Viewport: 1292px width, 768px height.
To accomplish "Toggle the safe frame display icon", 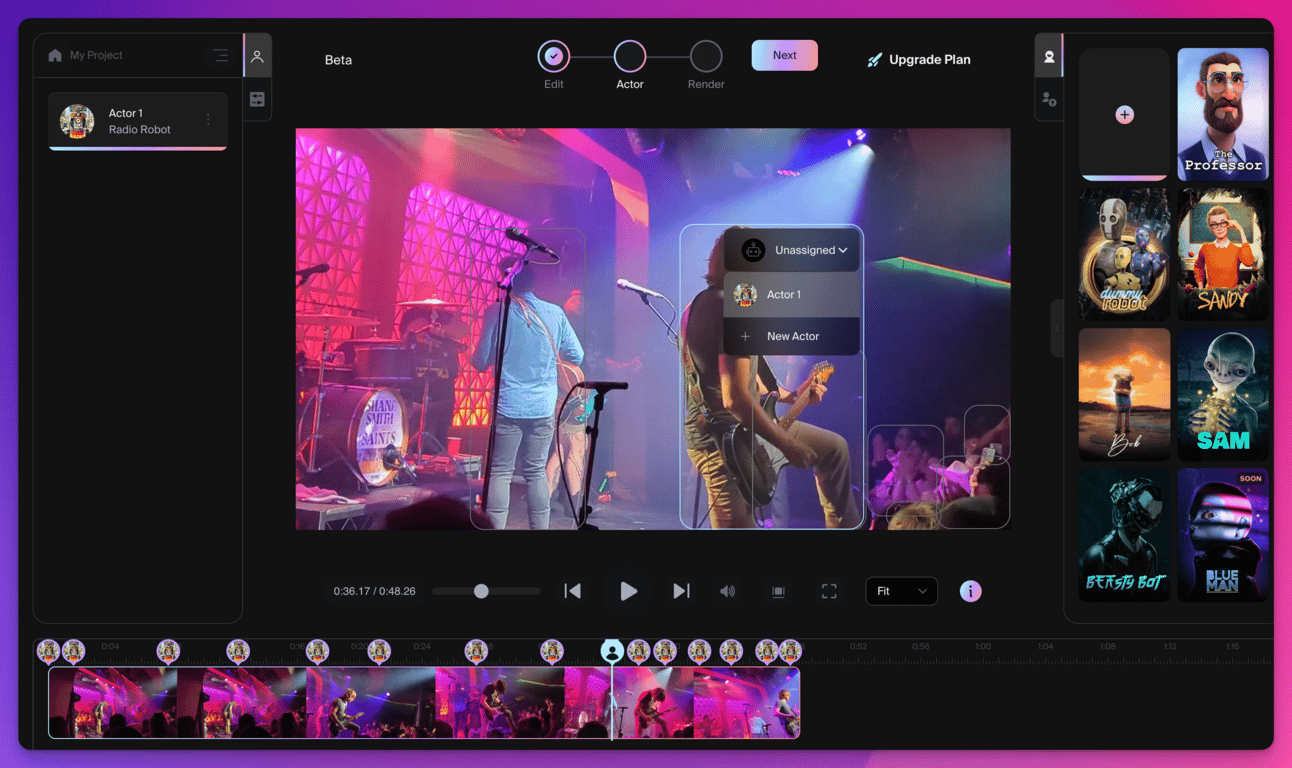I will point(778,591).
